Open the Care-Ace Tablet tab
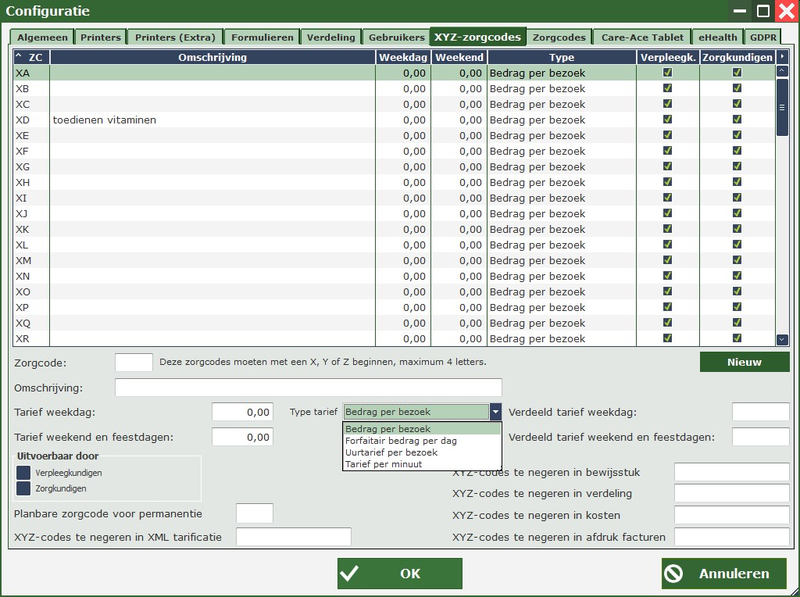800x597 pixels. [x=642, y=37]
